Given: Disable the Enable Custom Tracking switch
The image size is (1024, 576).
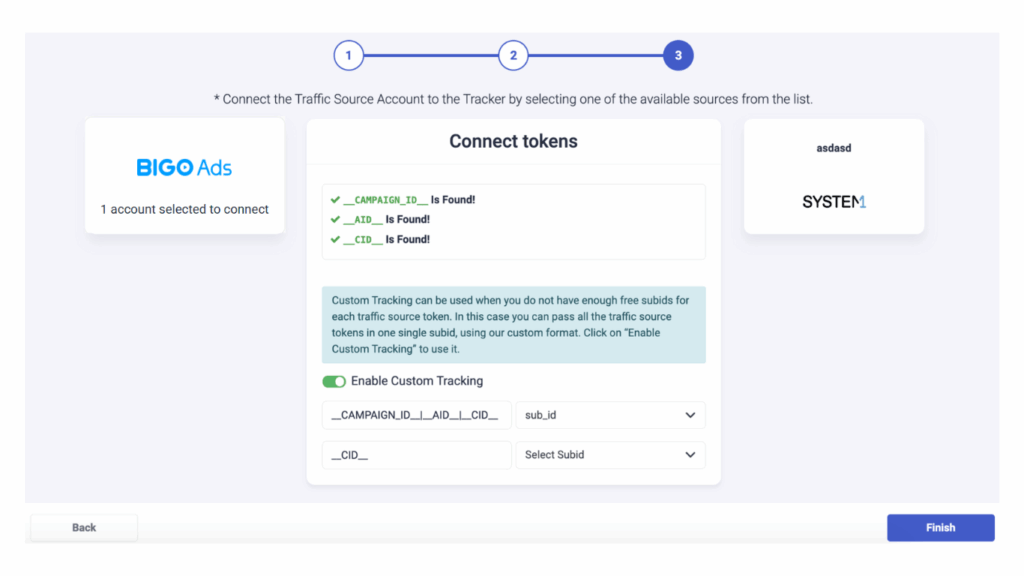Looking at the screenshot, I should point(334,381).
